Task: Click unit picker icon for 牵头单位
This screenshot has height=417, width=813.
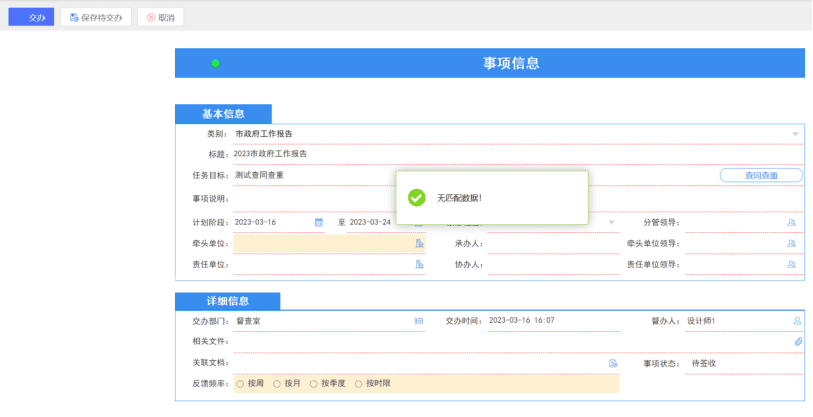Action: click(x=419, y=243)
